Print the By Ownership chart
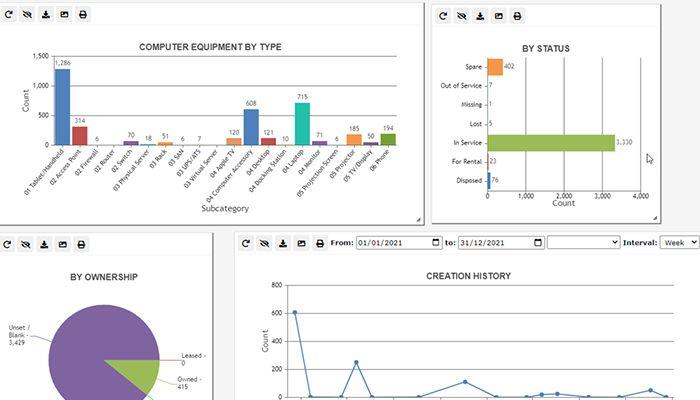 [x=81, y=244]
